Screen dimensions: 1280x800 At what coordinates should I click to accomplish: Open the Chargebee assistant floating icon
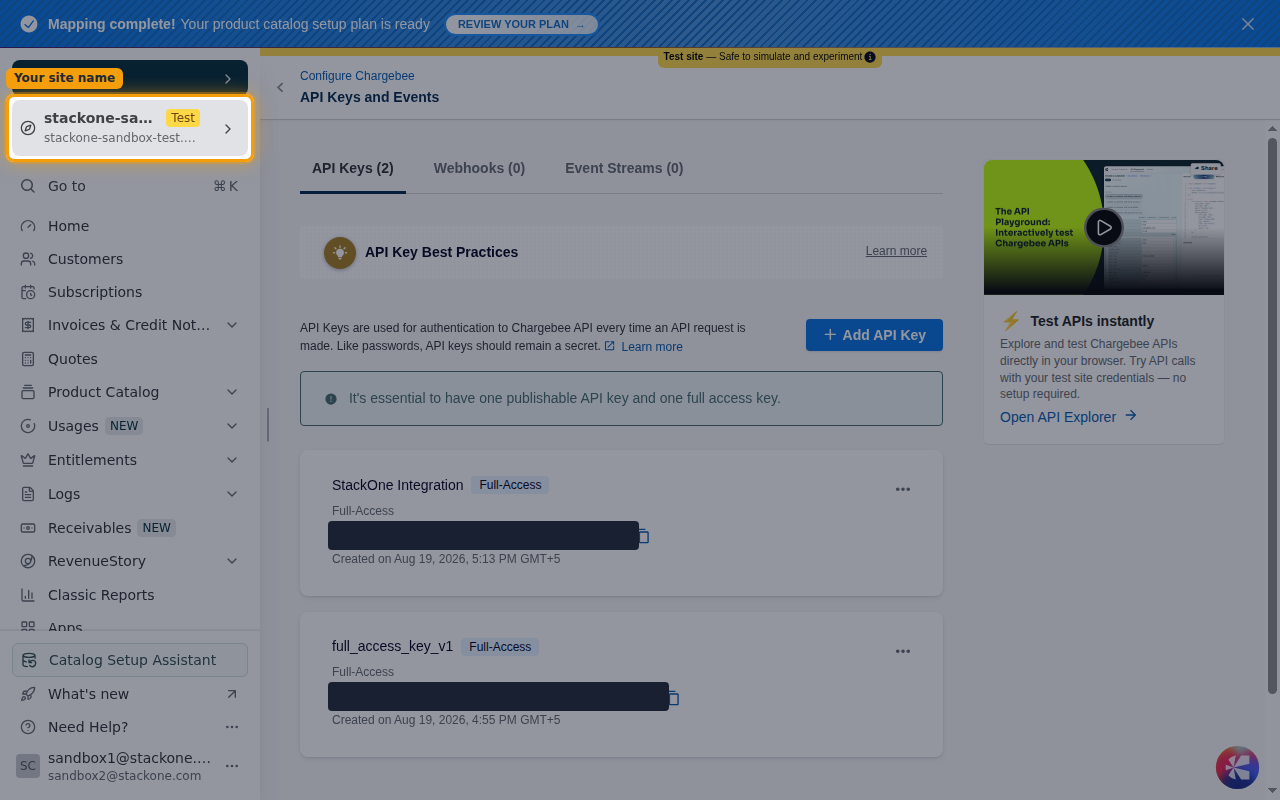[1237, 767]
